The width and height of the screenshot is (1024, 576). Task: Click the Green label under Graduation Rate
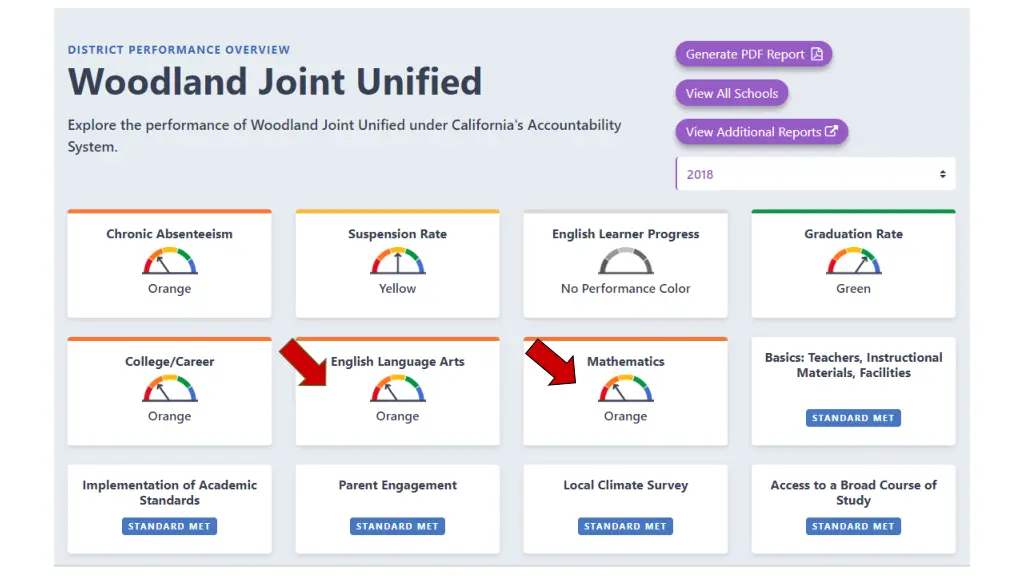tap(854, 289)
